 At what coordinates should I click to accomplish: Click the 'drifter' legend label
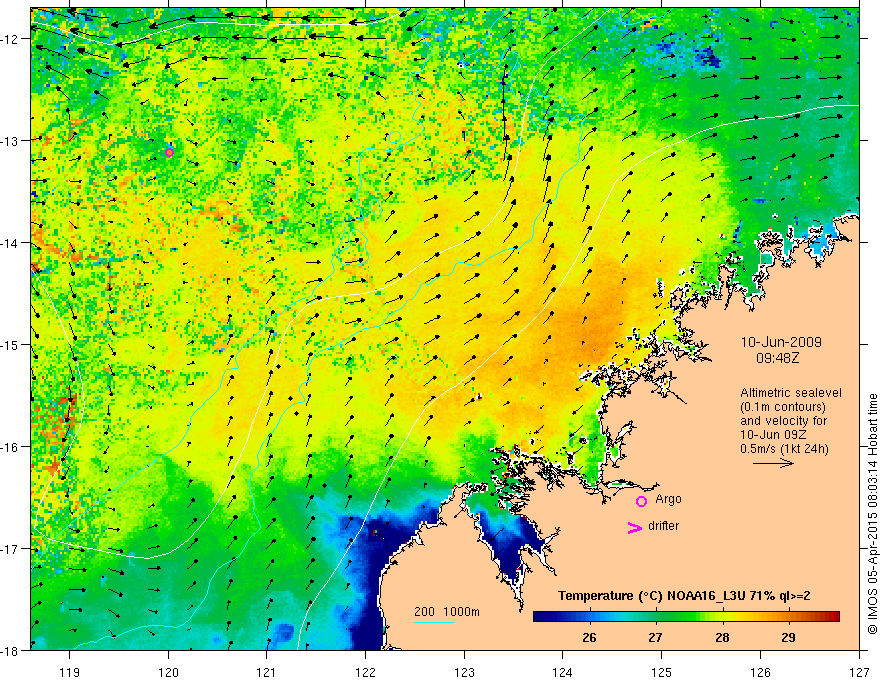click(x=663, y=526)
